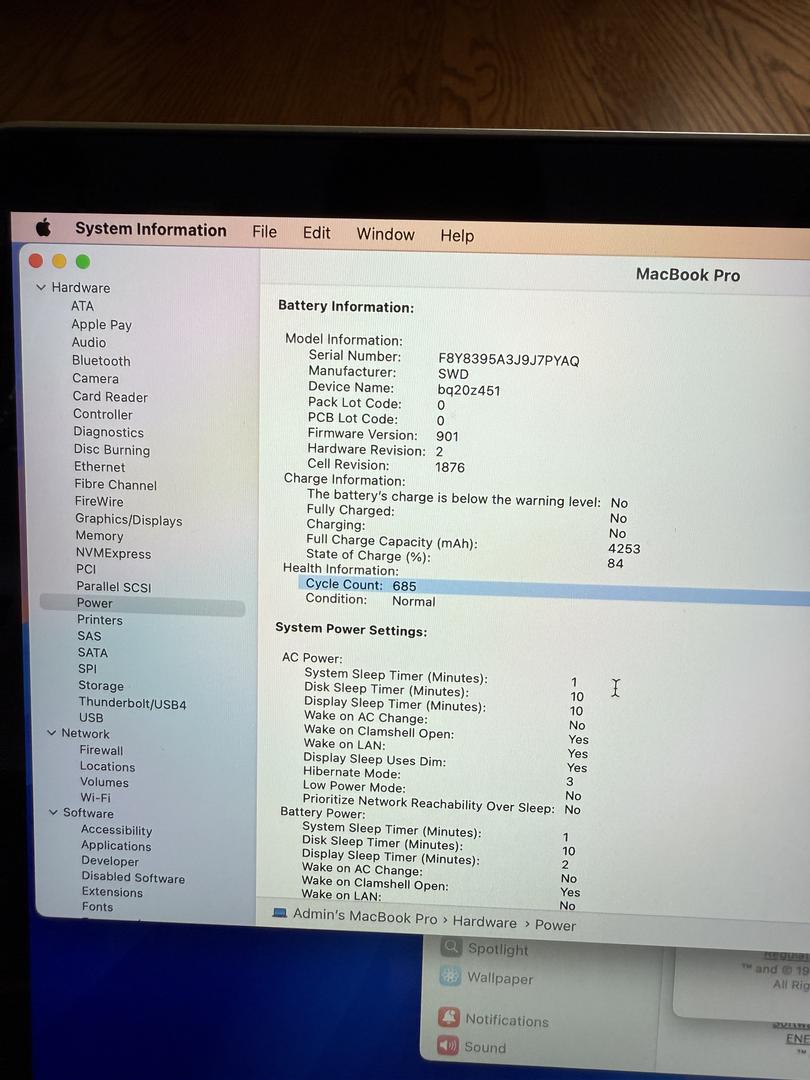Click the serial number F8Y8395A3J9J7PYAQ
Screen dimensions: 810x1080
coord(509,360)
